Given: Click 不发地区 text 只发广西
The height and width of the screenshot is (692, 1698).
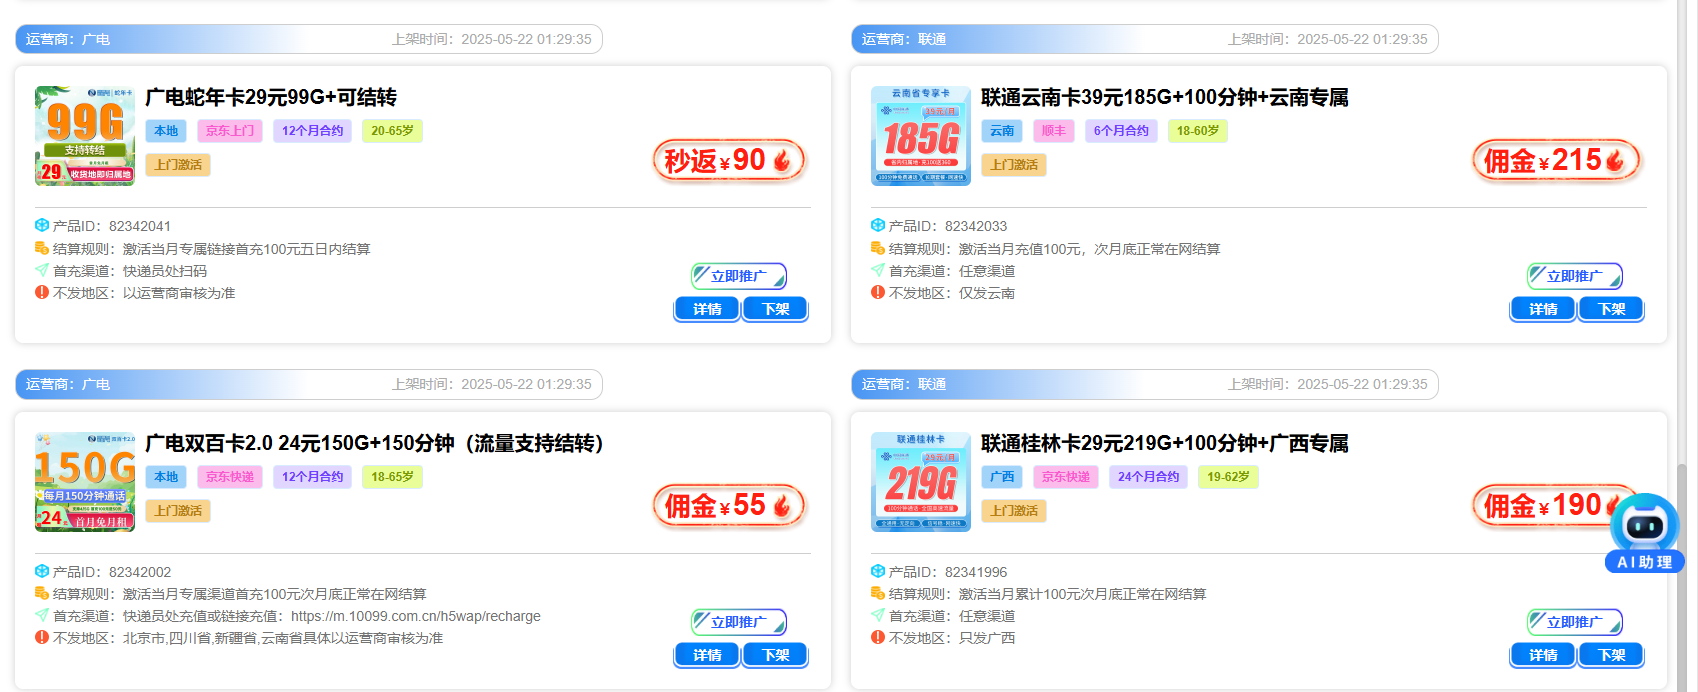Looking at the screenshot, I should click(x=987, y=638).
